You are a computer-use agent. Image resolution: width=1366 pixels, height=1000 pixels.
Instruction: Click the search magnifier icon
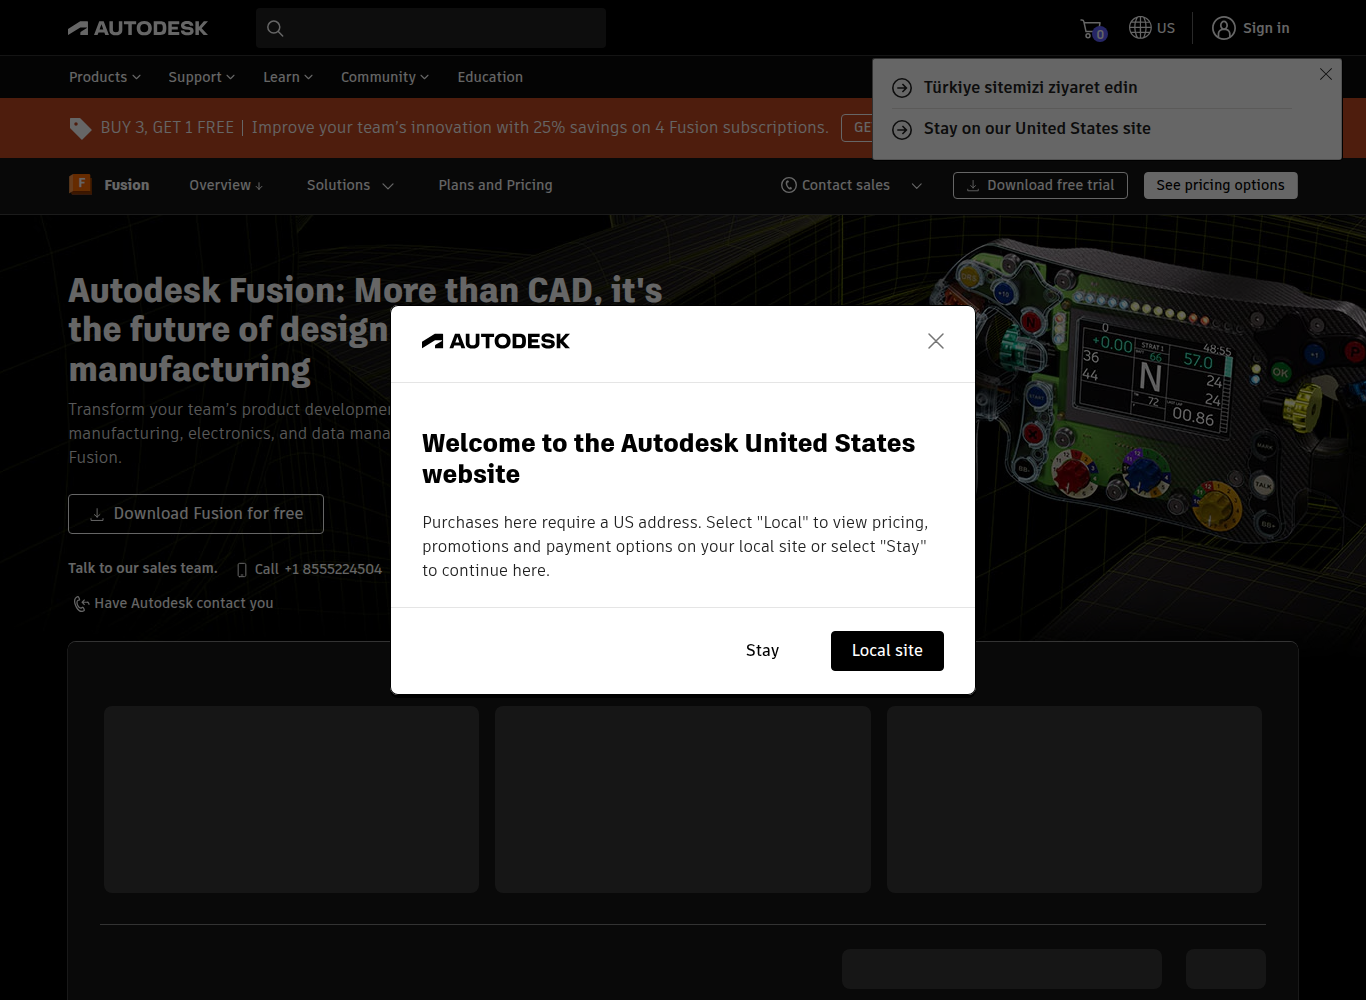(275, 28)
